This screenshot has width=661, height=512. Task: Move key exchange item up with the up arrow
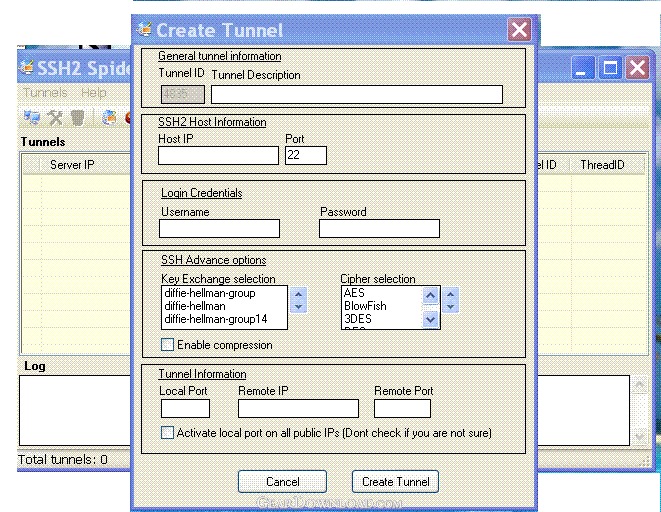[298, 294]
